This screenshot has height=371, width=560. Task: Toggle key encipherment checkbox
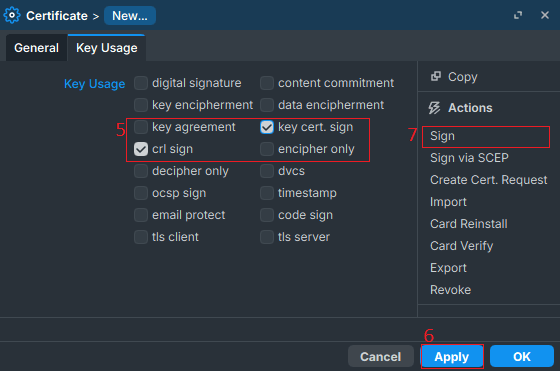coord(141,105)
